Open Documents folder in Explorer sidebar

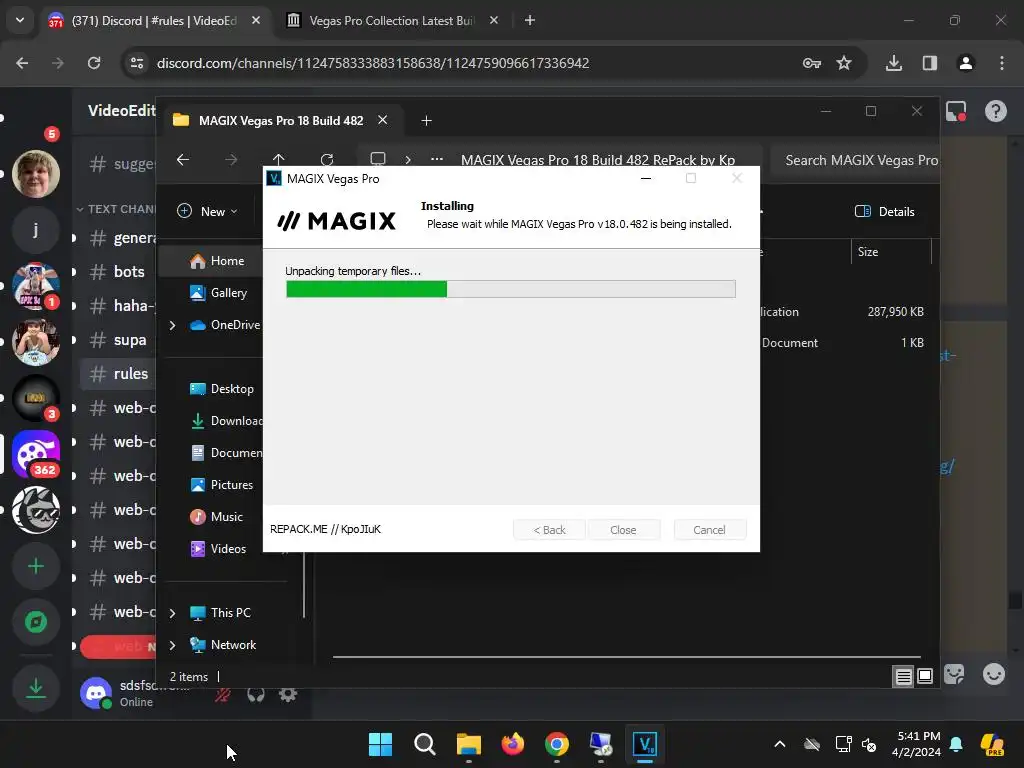coord(226,453)
